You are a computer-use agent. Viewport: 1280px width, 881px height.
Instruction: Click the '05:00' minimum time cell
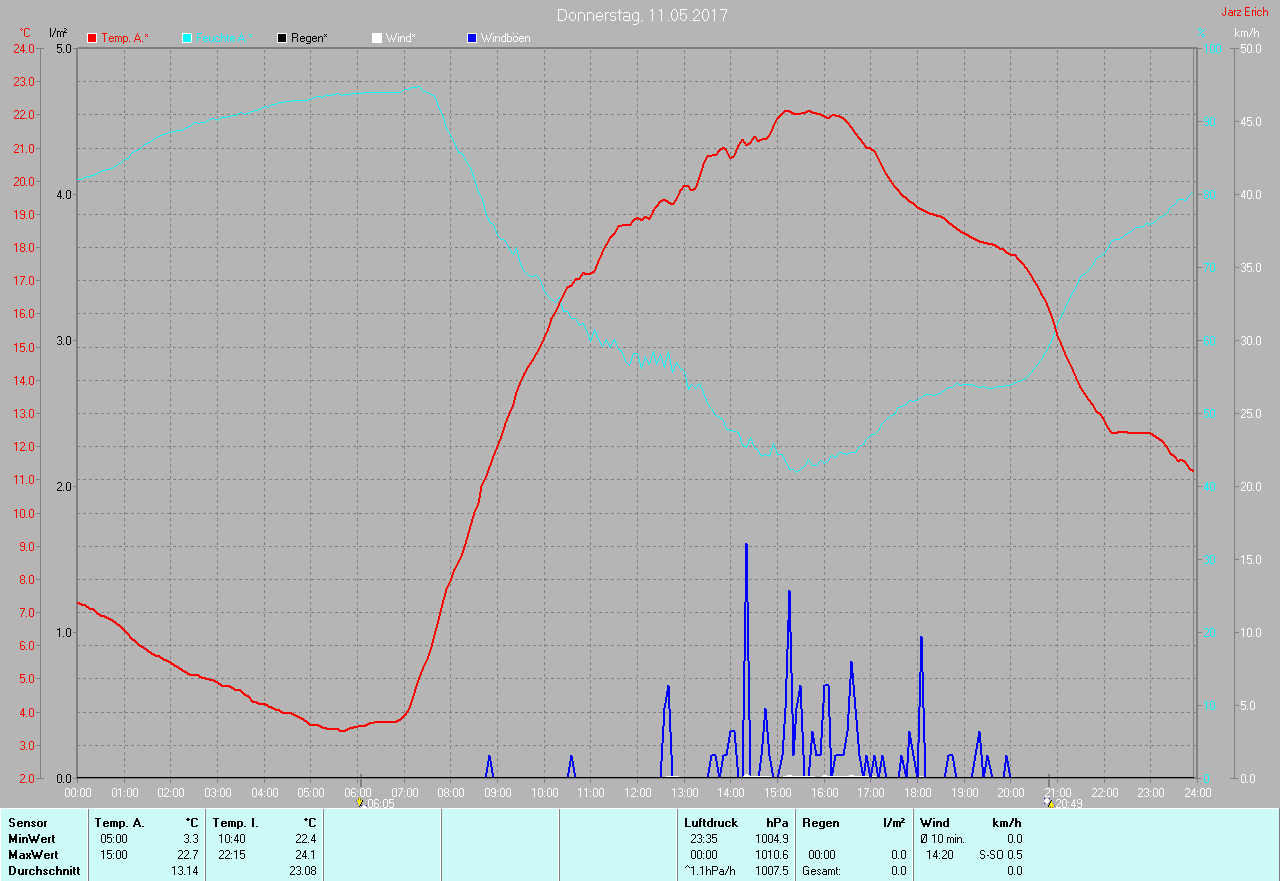click(114, 839)
